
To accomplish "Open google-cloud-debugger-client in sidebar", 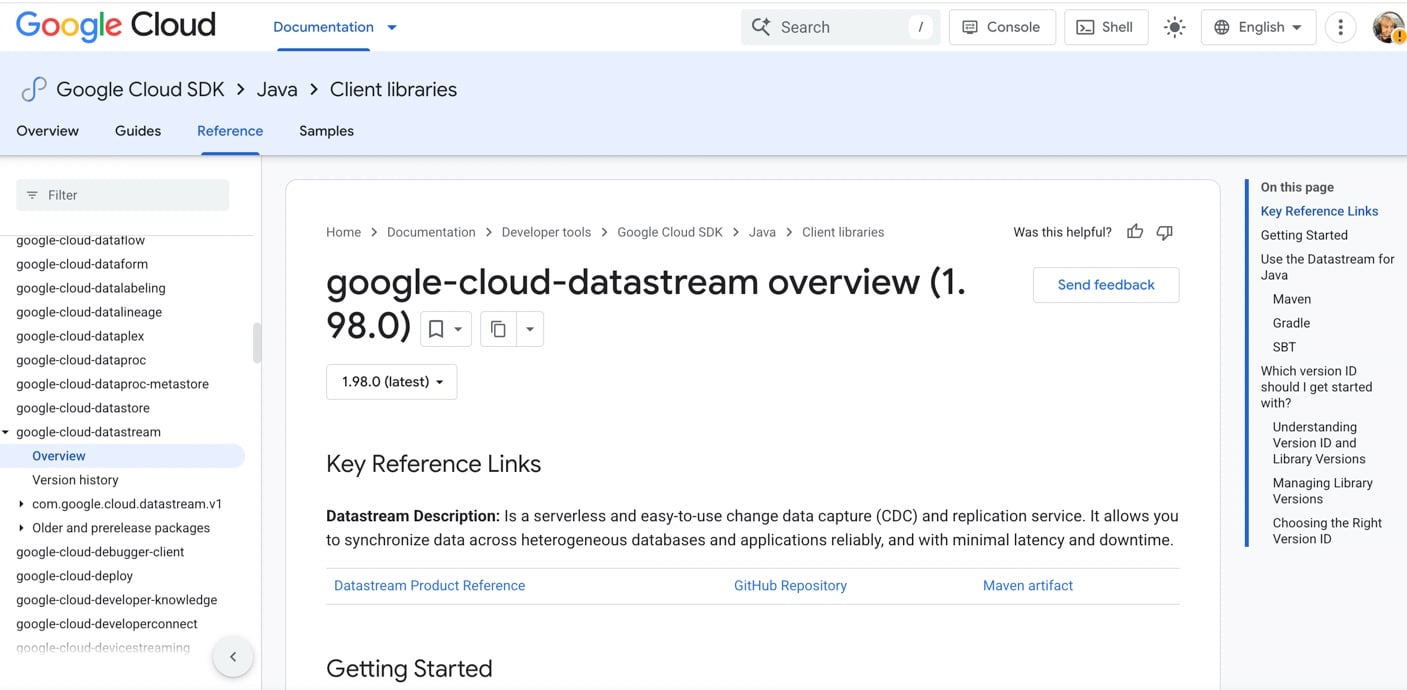I will pos(100,552).
